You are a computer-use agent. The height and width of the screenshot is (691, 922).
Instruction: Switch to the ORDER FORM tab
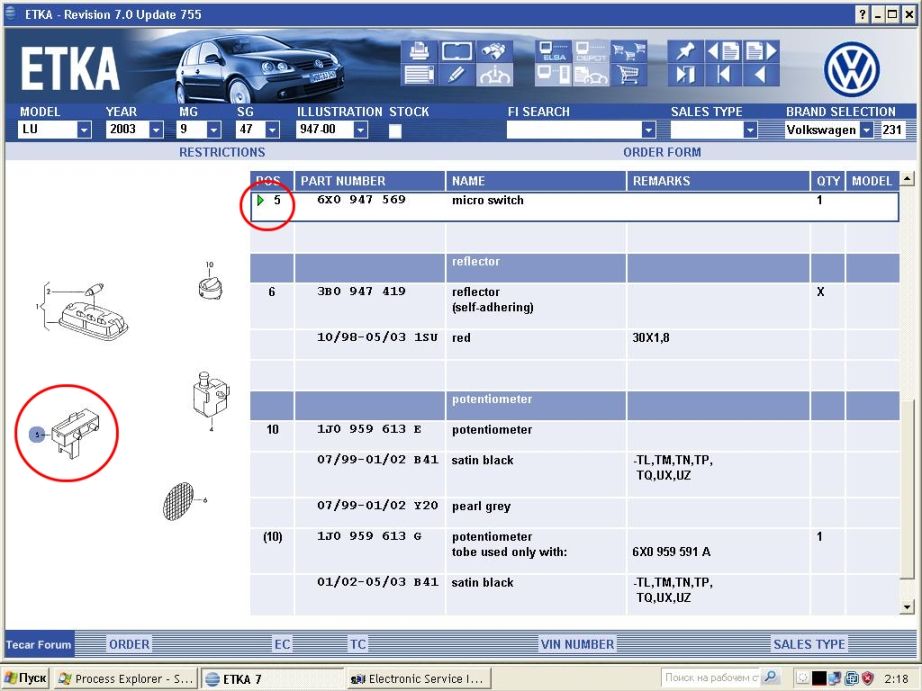pos(662,152)
